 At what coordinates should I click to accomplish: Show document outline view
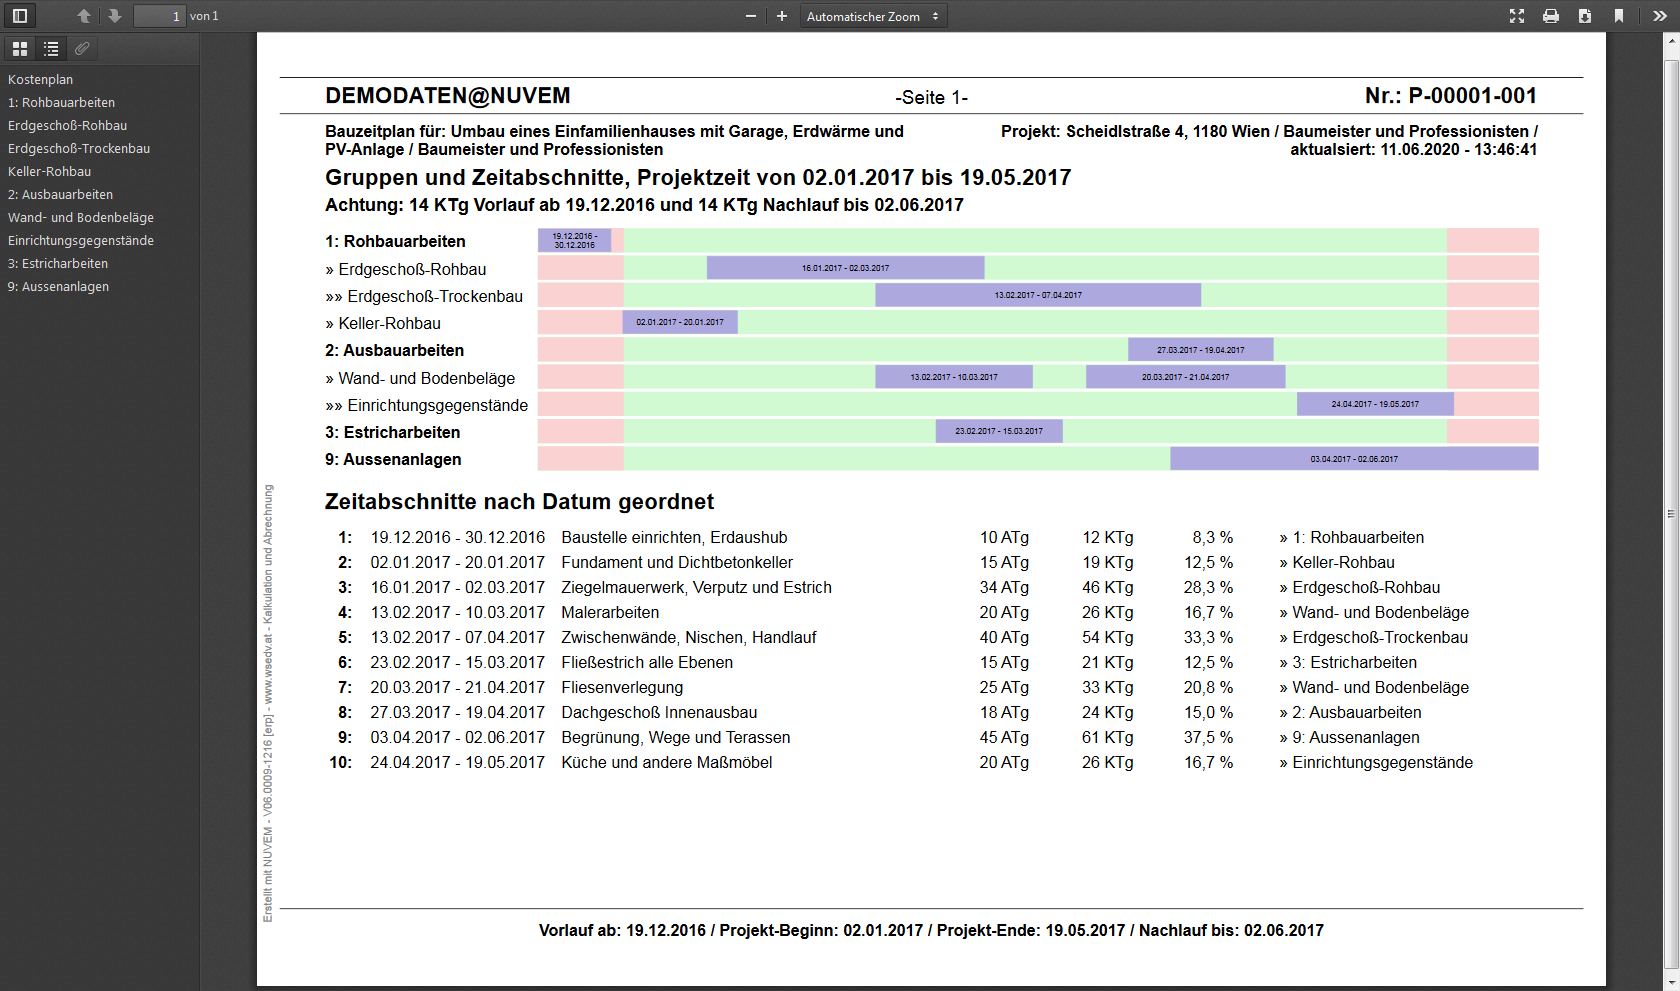[51, 48]
